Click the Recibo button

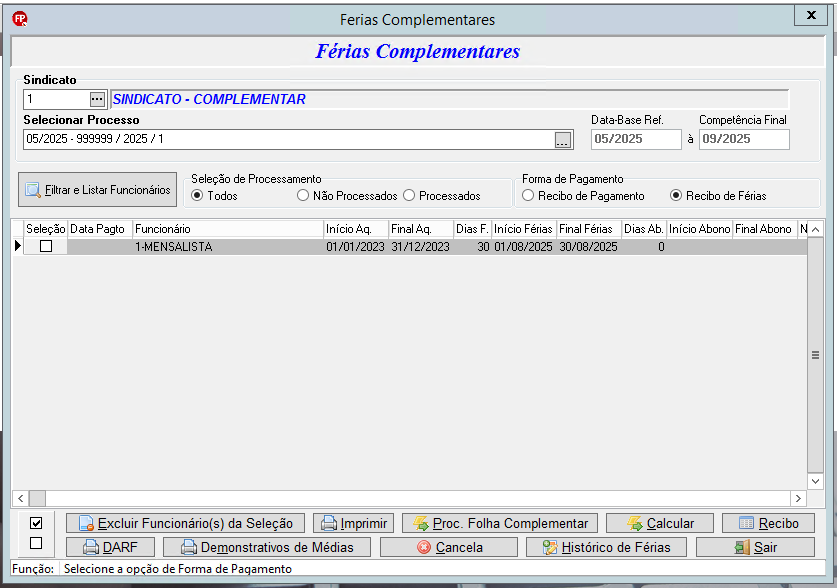tap(769, 523)
